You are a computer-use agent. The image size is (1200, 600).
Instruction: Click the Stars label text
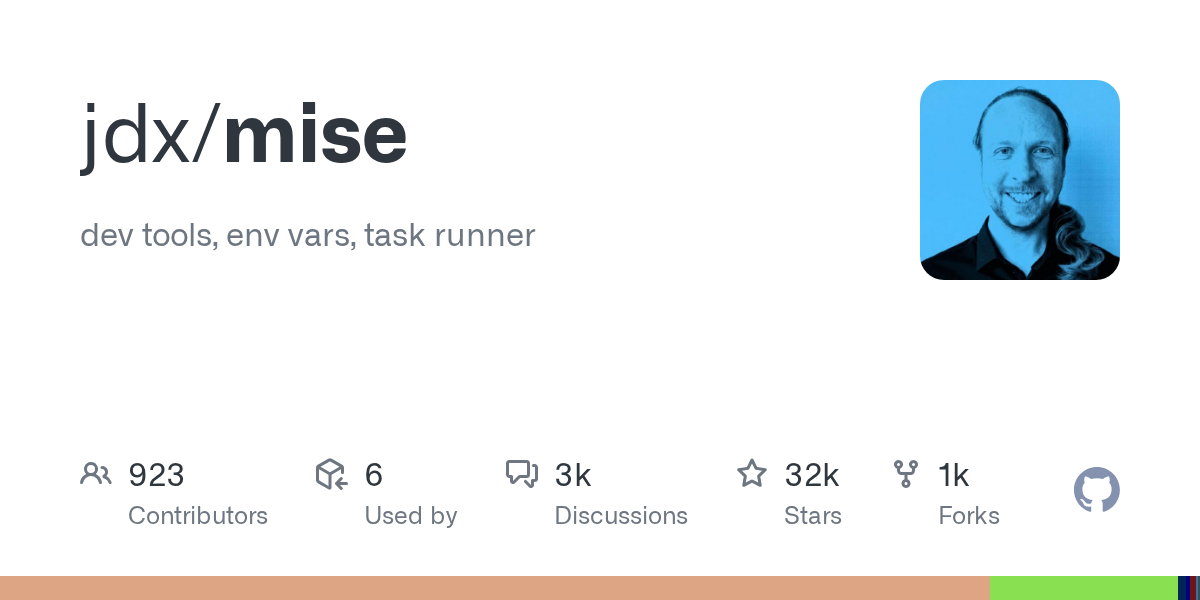tap(813, 516)
